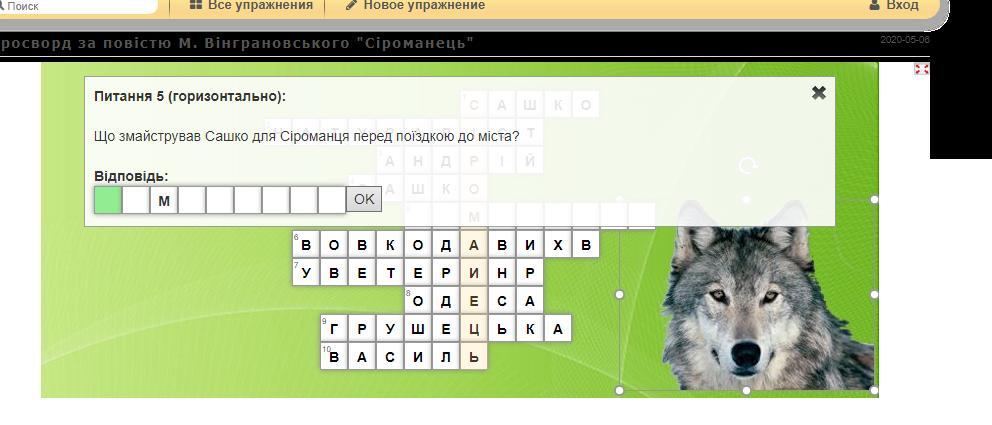Viewport: 992px width, 425px height.
Task: Click the rotate handle above the wolf image
Action: coord(747,166)
